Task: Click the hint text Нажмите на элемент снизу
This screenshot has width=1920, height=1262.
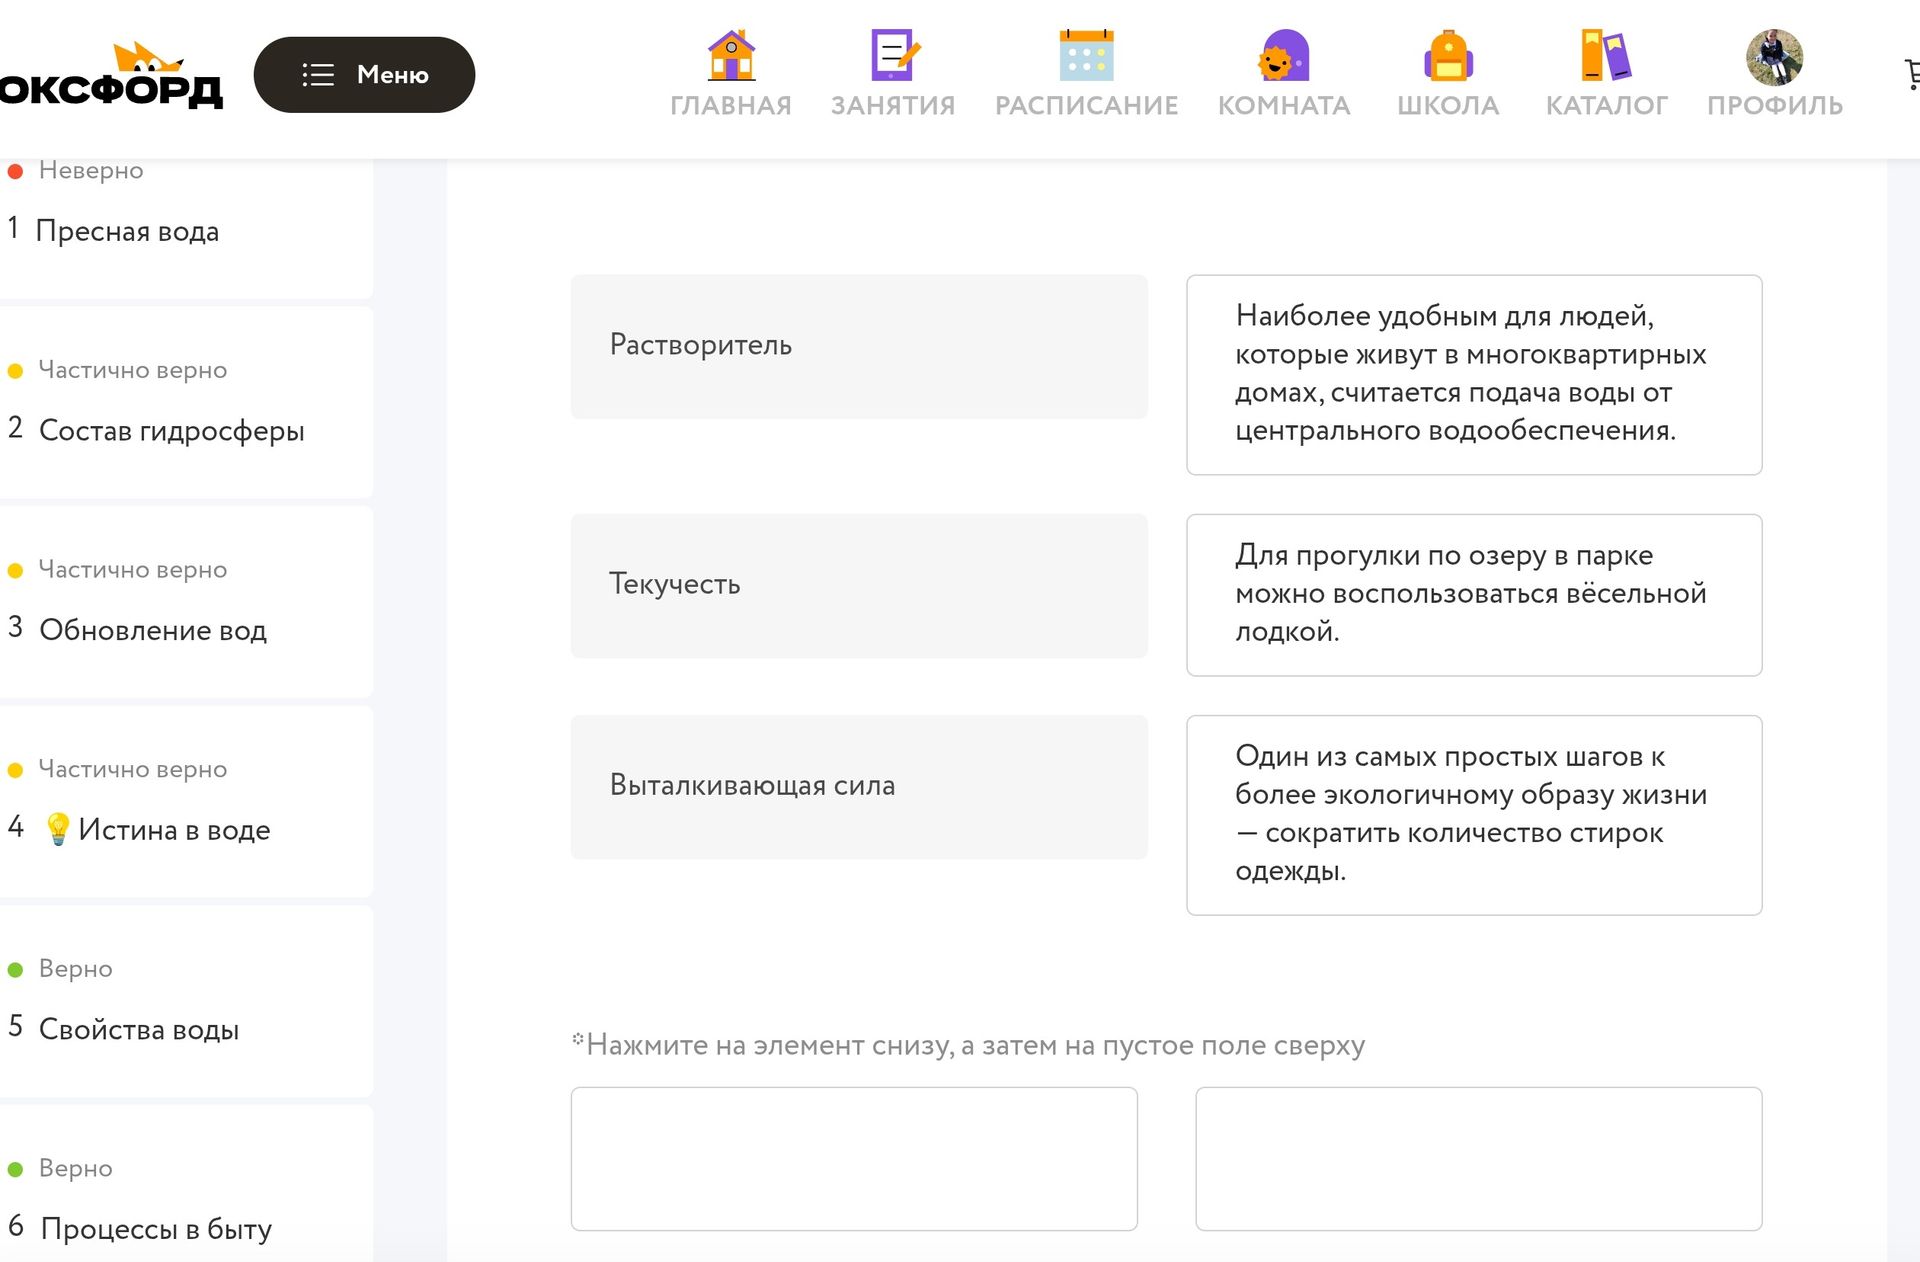Action: 968,1045
